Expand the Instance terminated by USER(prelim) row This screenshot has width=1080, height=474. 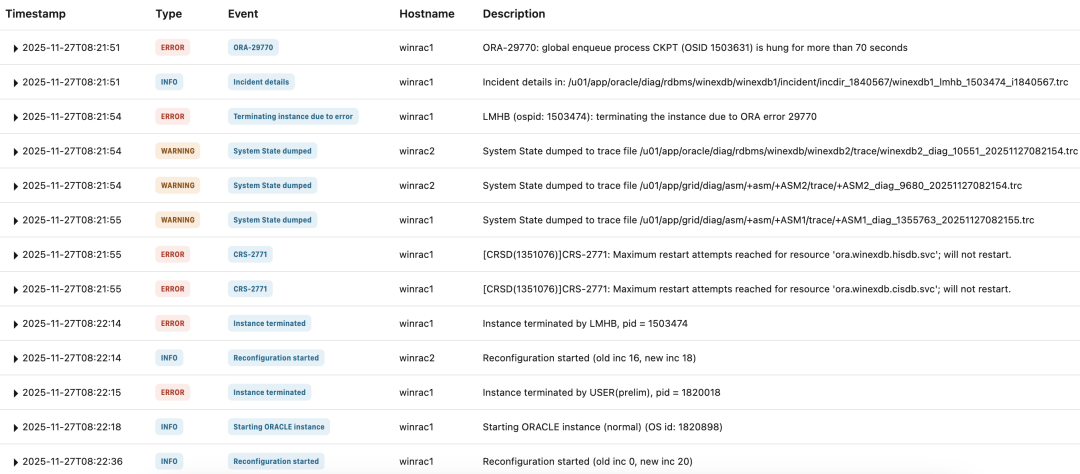point(15,393)
